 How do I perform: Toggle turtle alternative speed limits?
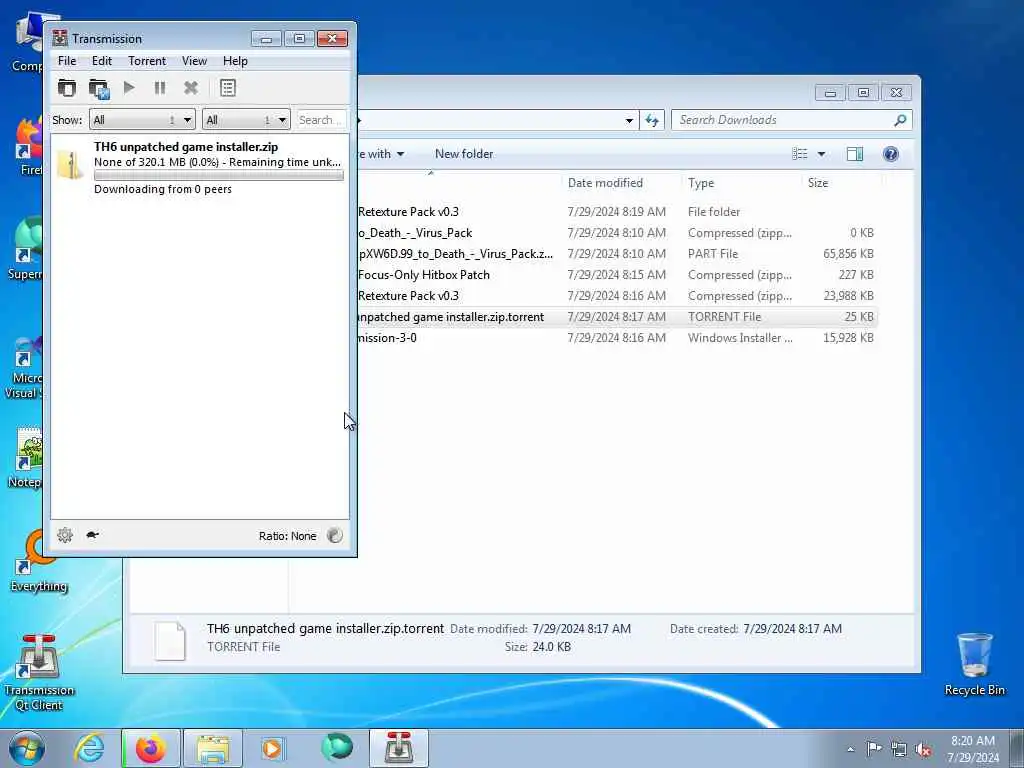pos(92,535)
